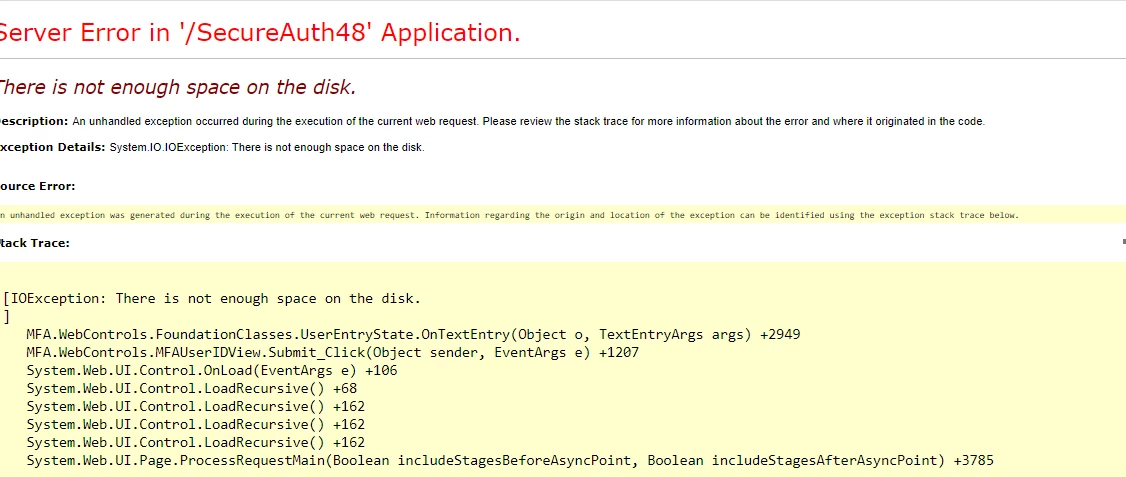Click the "Stack Trace:" label

click(x=34, y=243)
